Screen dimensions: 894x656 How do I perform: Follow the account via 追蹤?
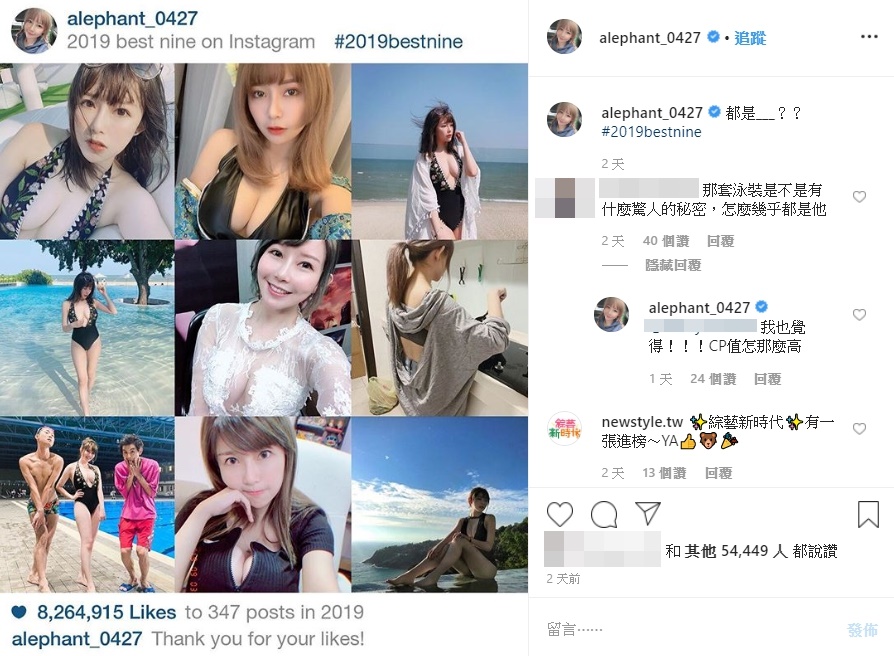(750, 38)
